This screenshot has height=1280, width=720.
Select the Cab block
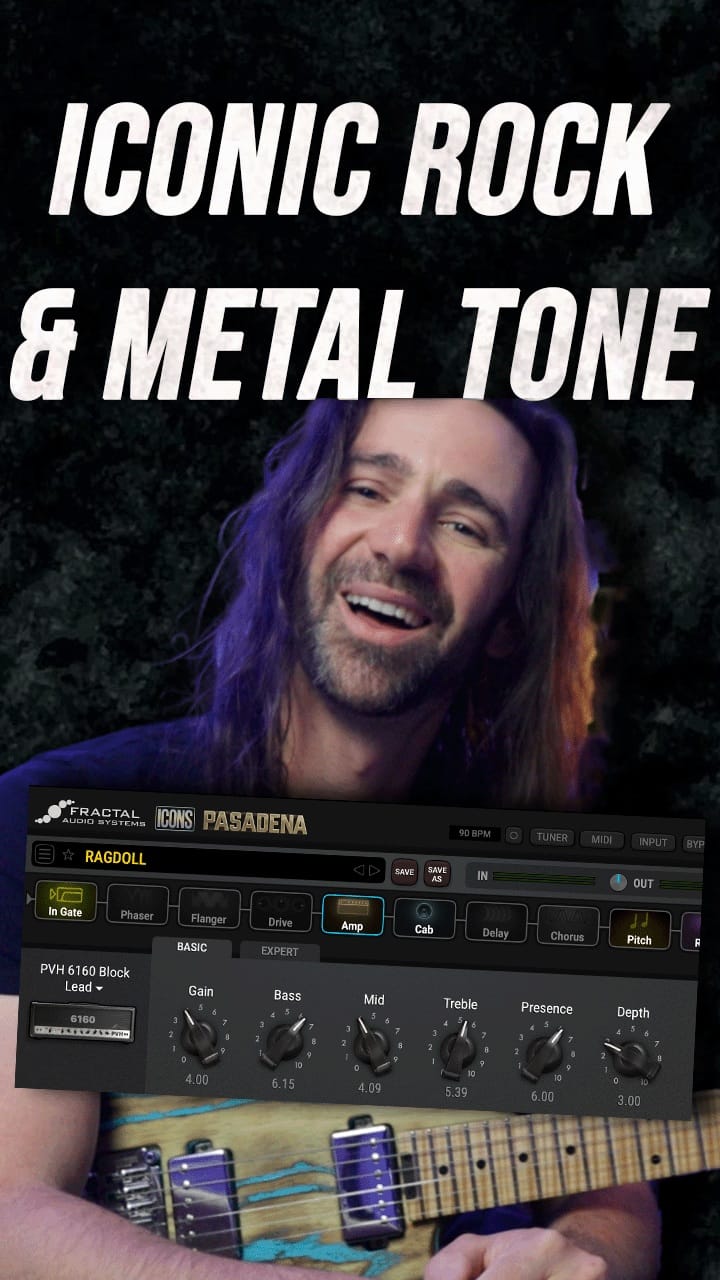tap(424, 920)
